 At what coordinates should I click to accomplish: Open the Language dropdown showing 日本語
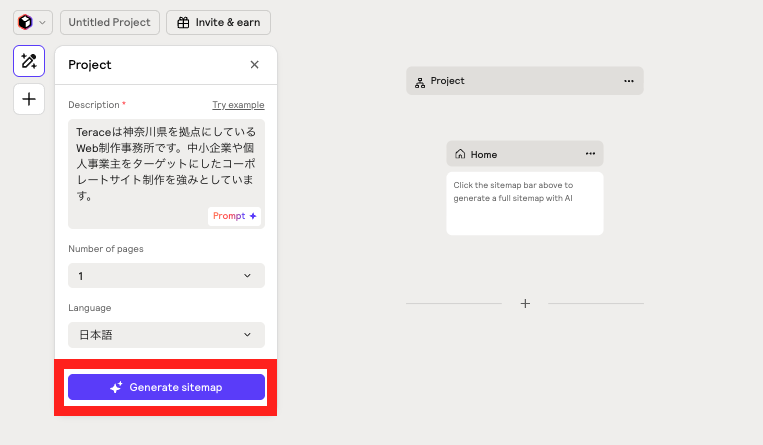click(166, 335)
